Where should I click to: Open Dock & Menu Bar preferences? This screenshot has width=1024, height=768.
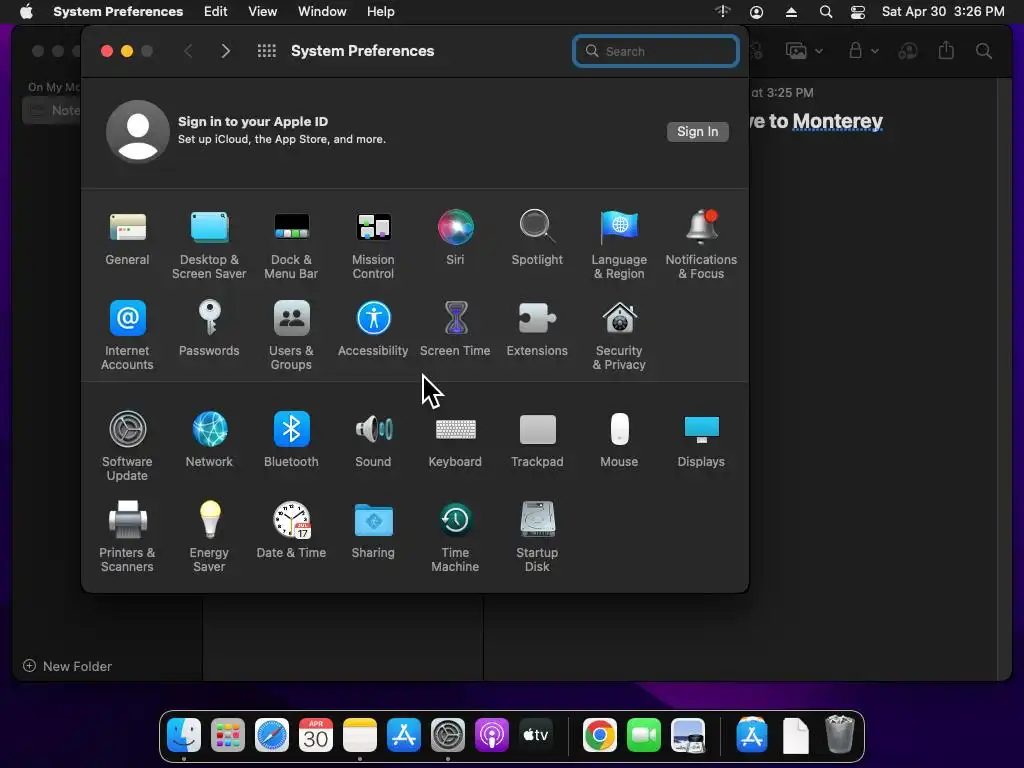pyautogui.click(x=291, y=246)
